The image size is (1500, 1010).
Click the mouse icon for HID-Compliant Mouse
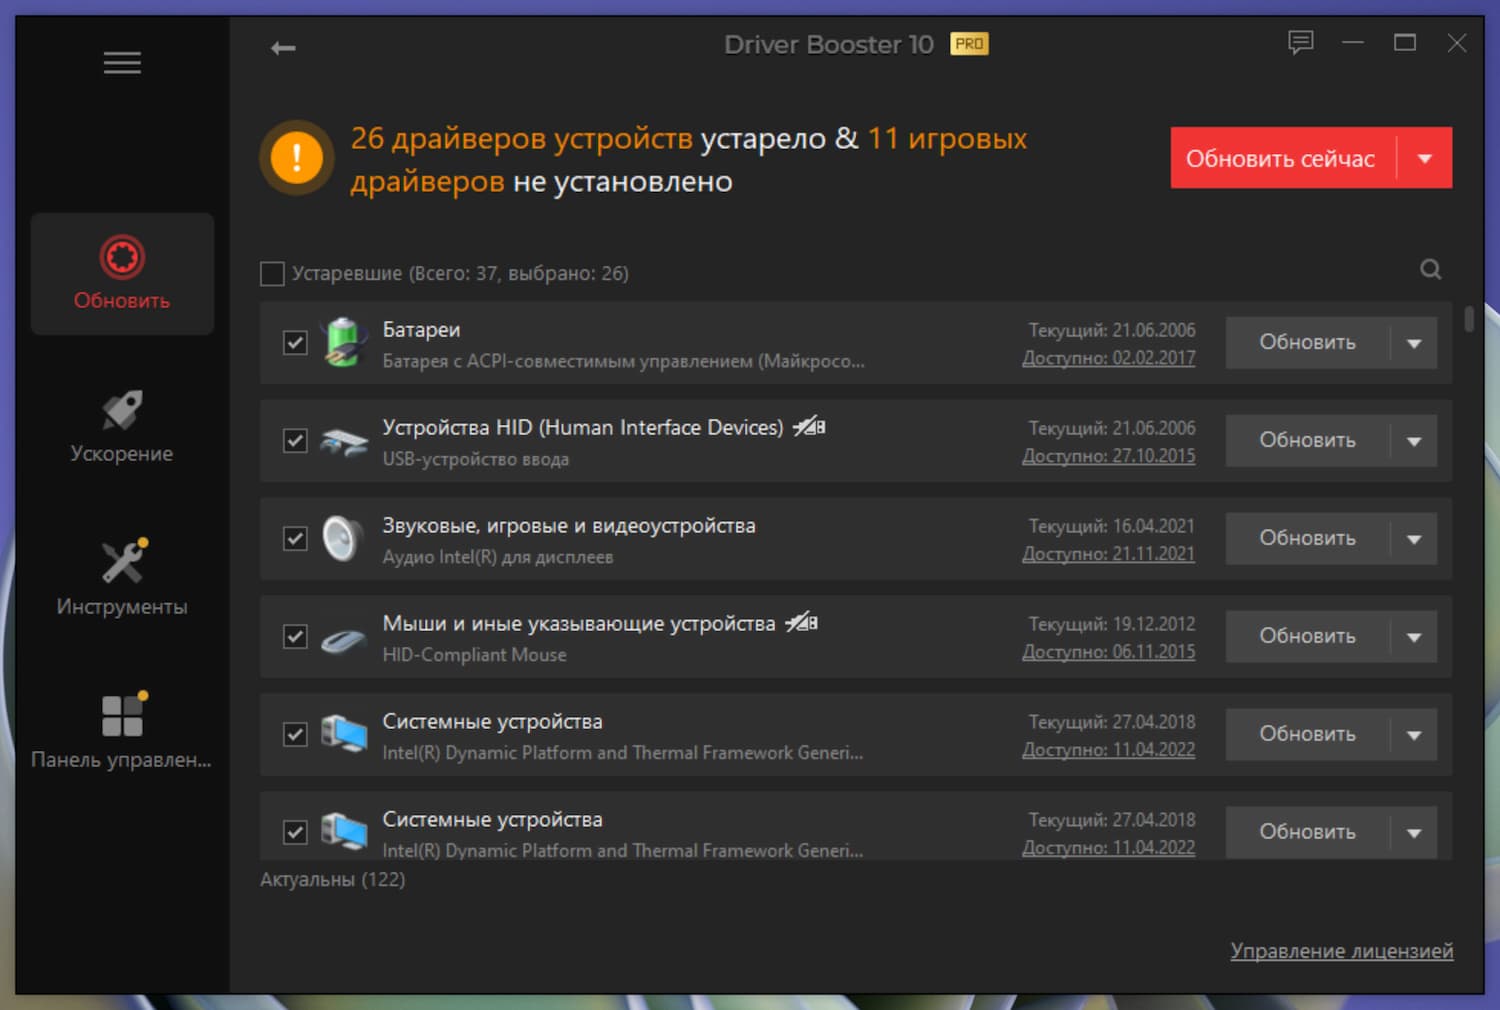(342, 637)
